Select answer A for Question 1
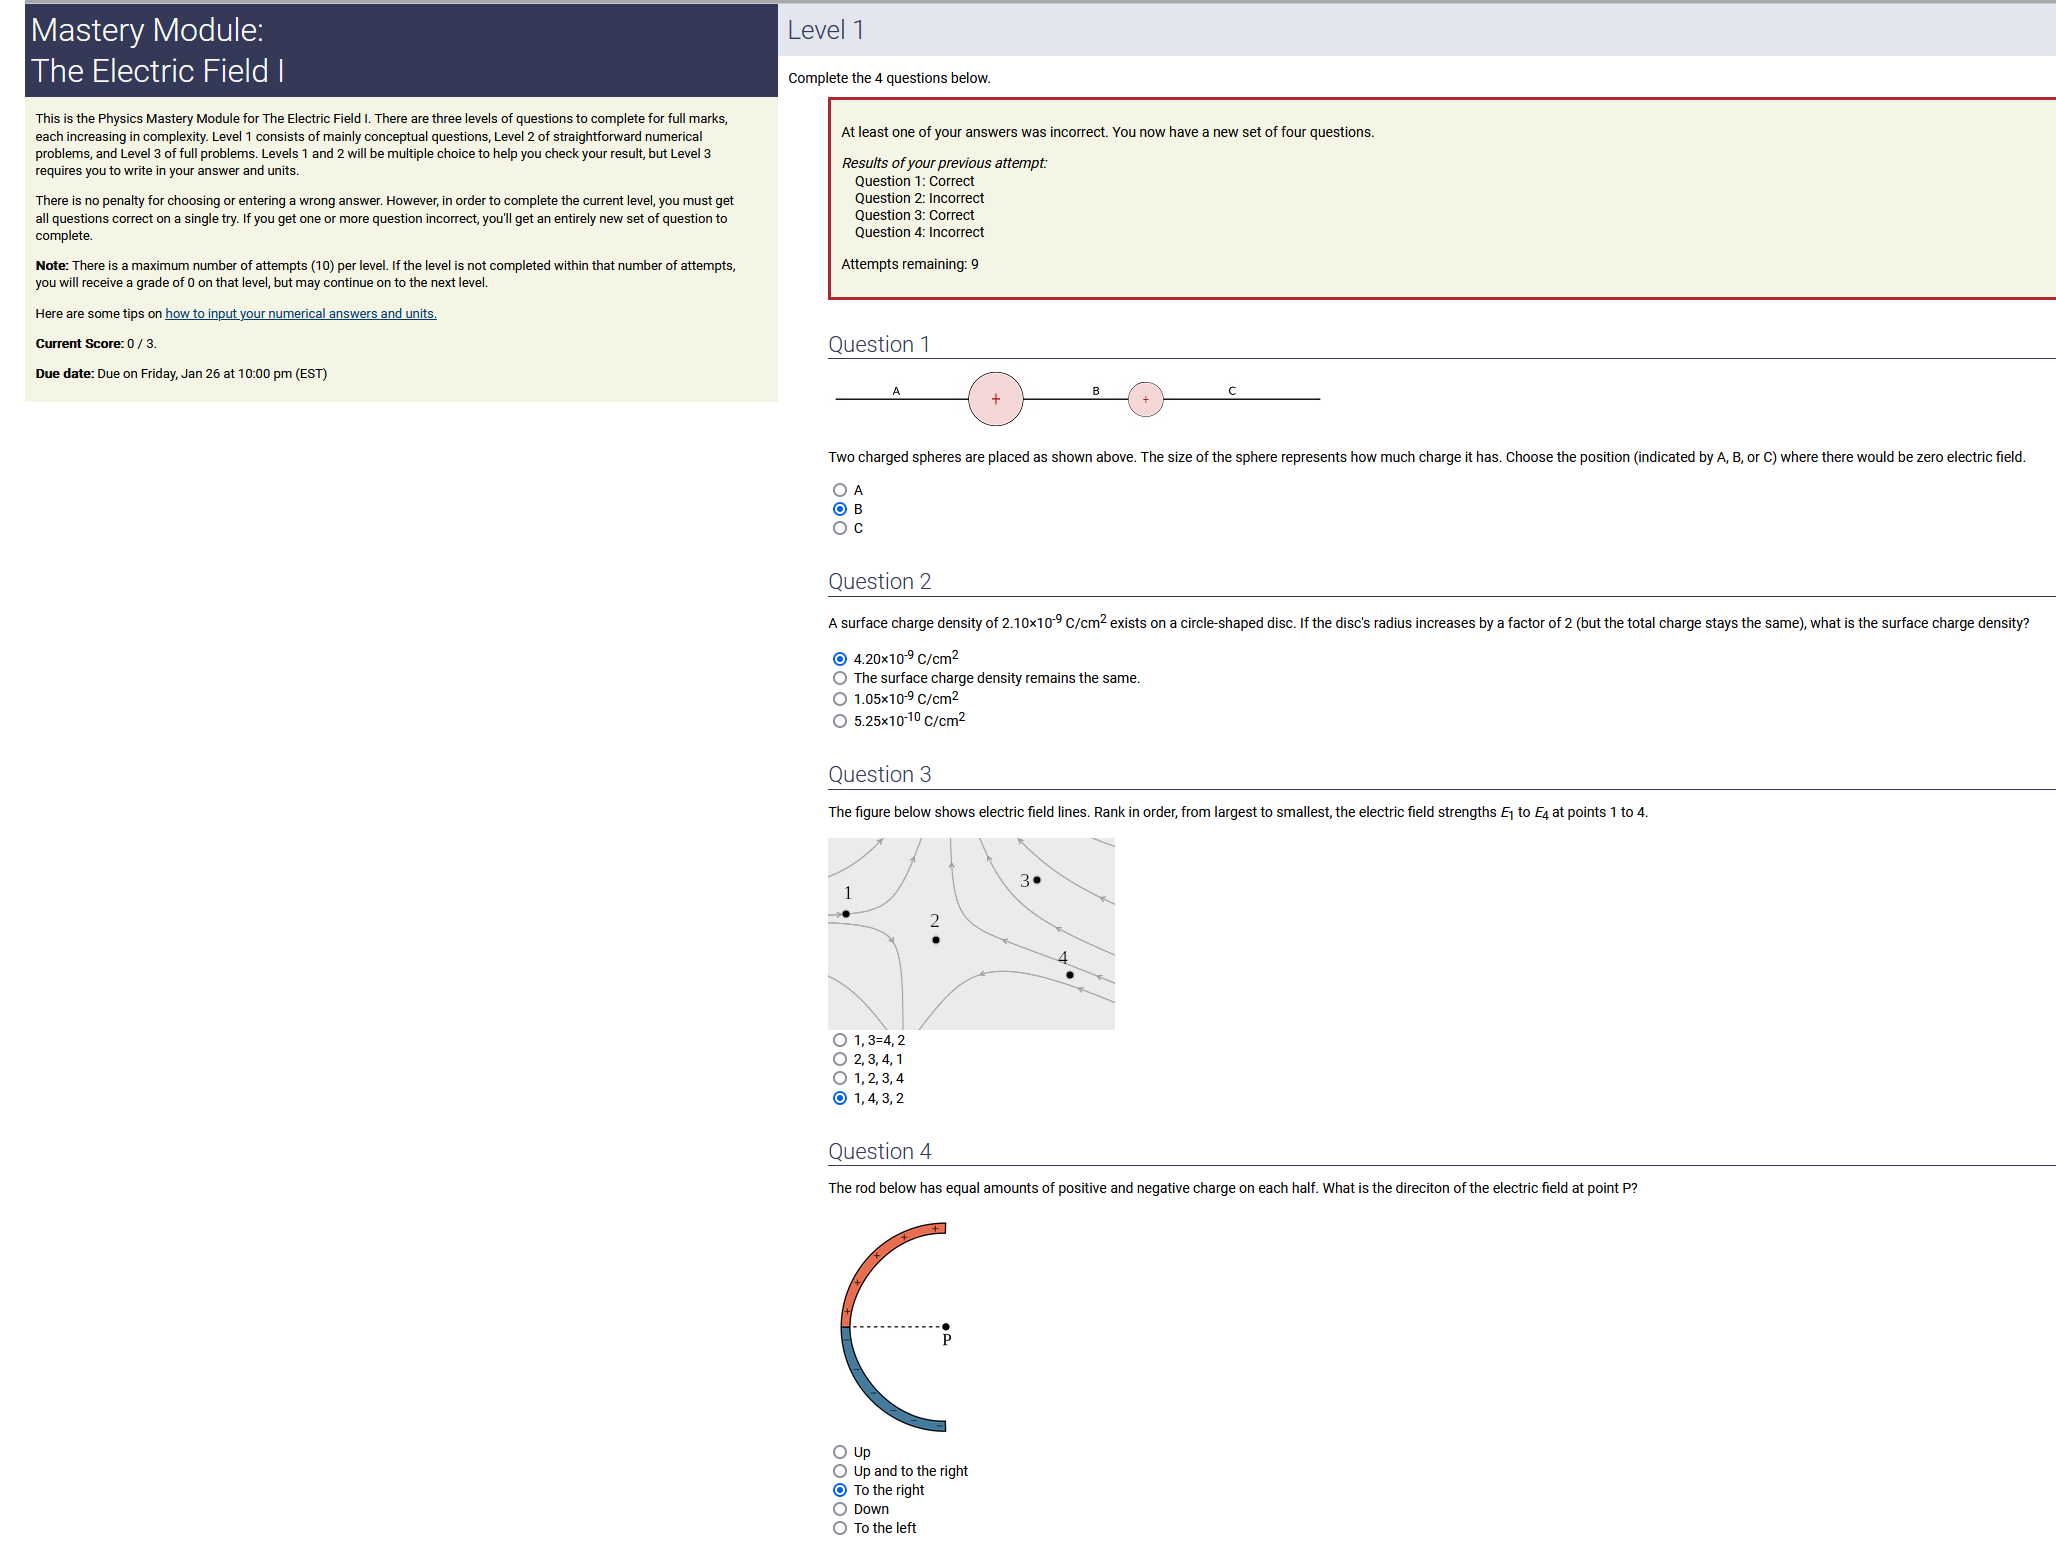The width and height of the screenshot is (2056, 1544). tap(840, 490)
